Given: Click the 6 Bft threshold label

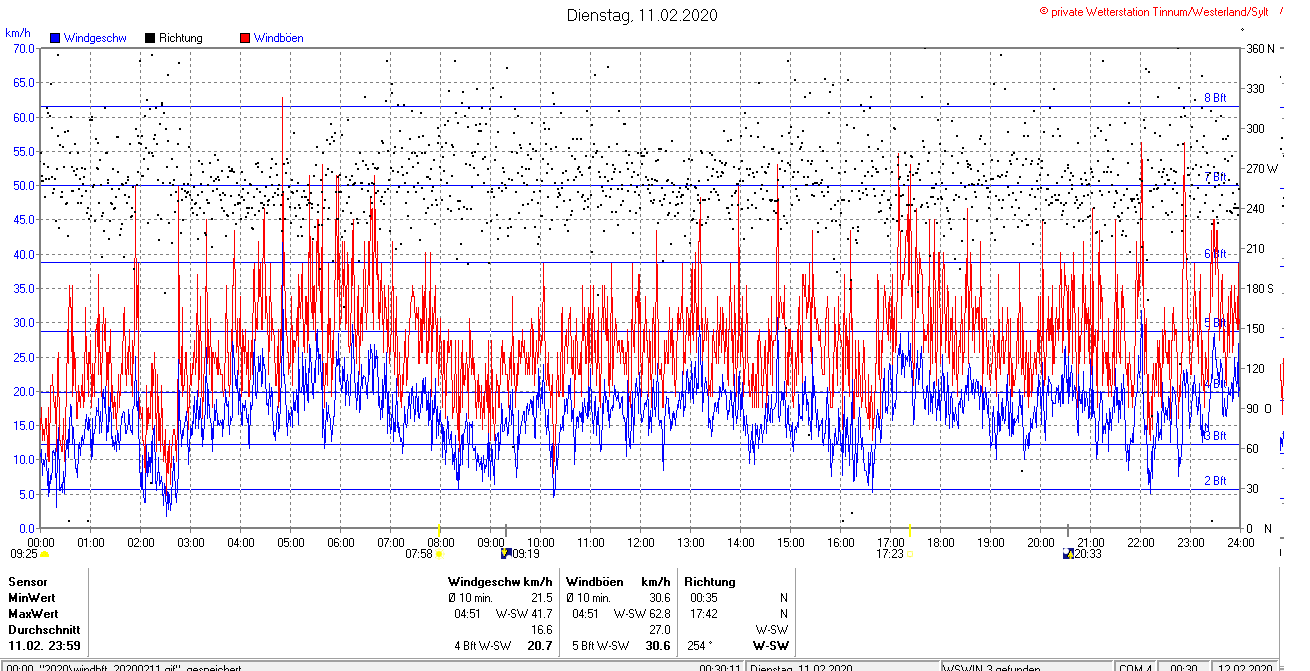Looking at the screenshot, I should click(1214, 254).
